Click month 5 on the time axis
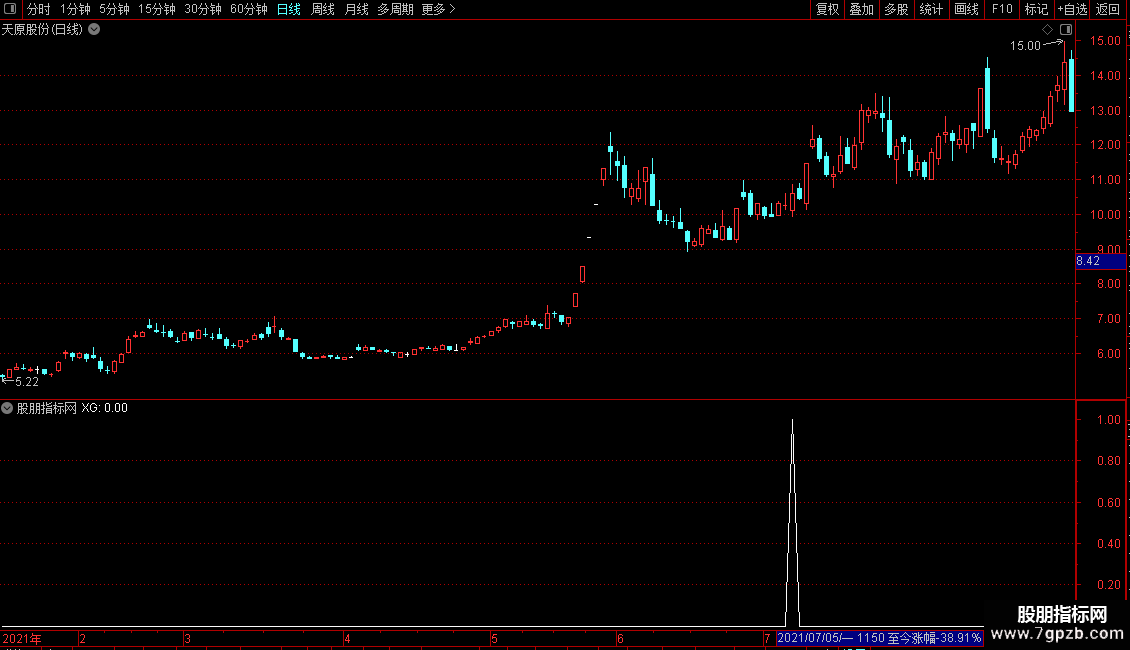 click(494, 638)
